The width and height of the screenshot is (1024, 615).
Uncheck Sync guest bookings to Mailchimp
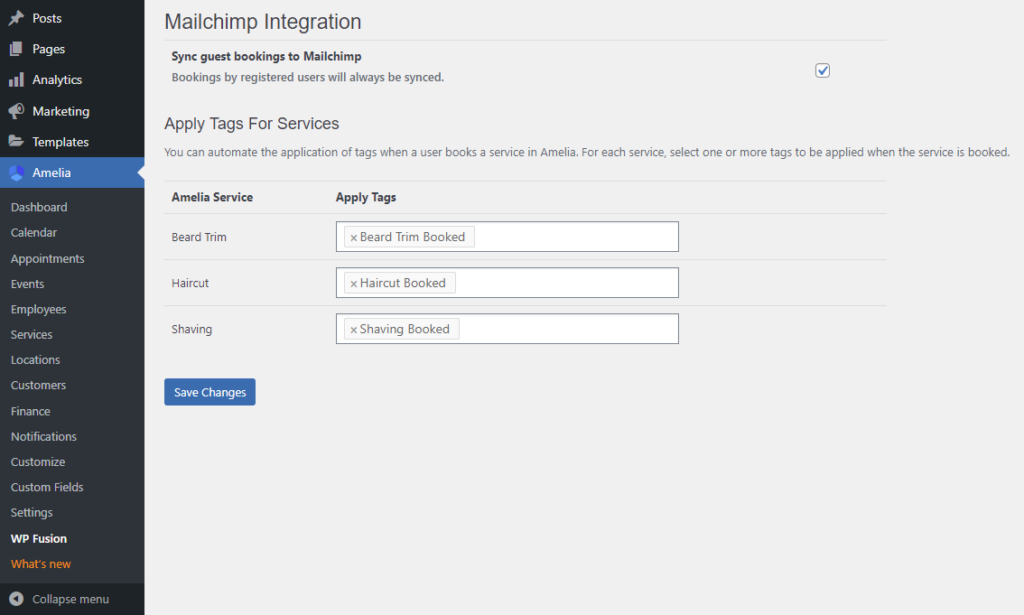822,70
